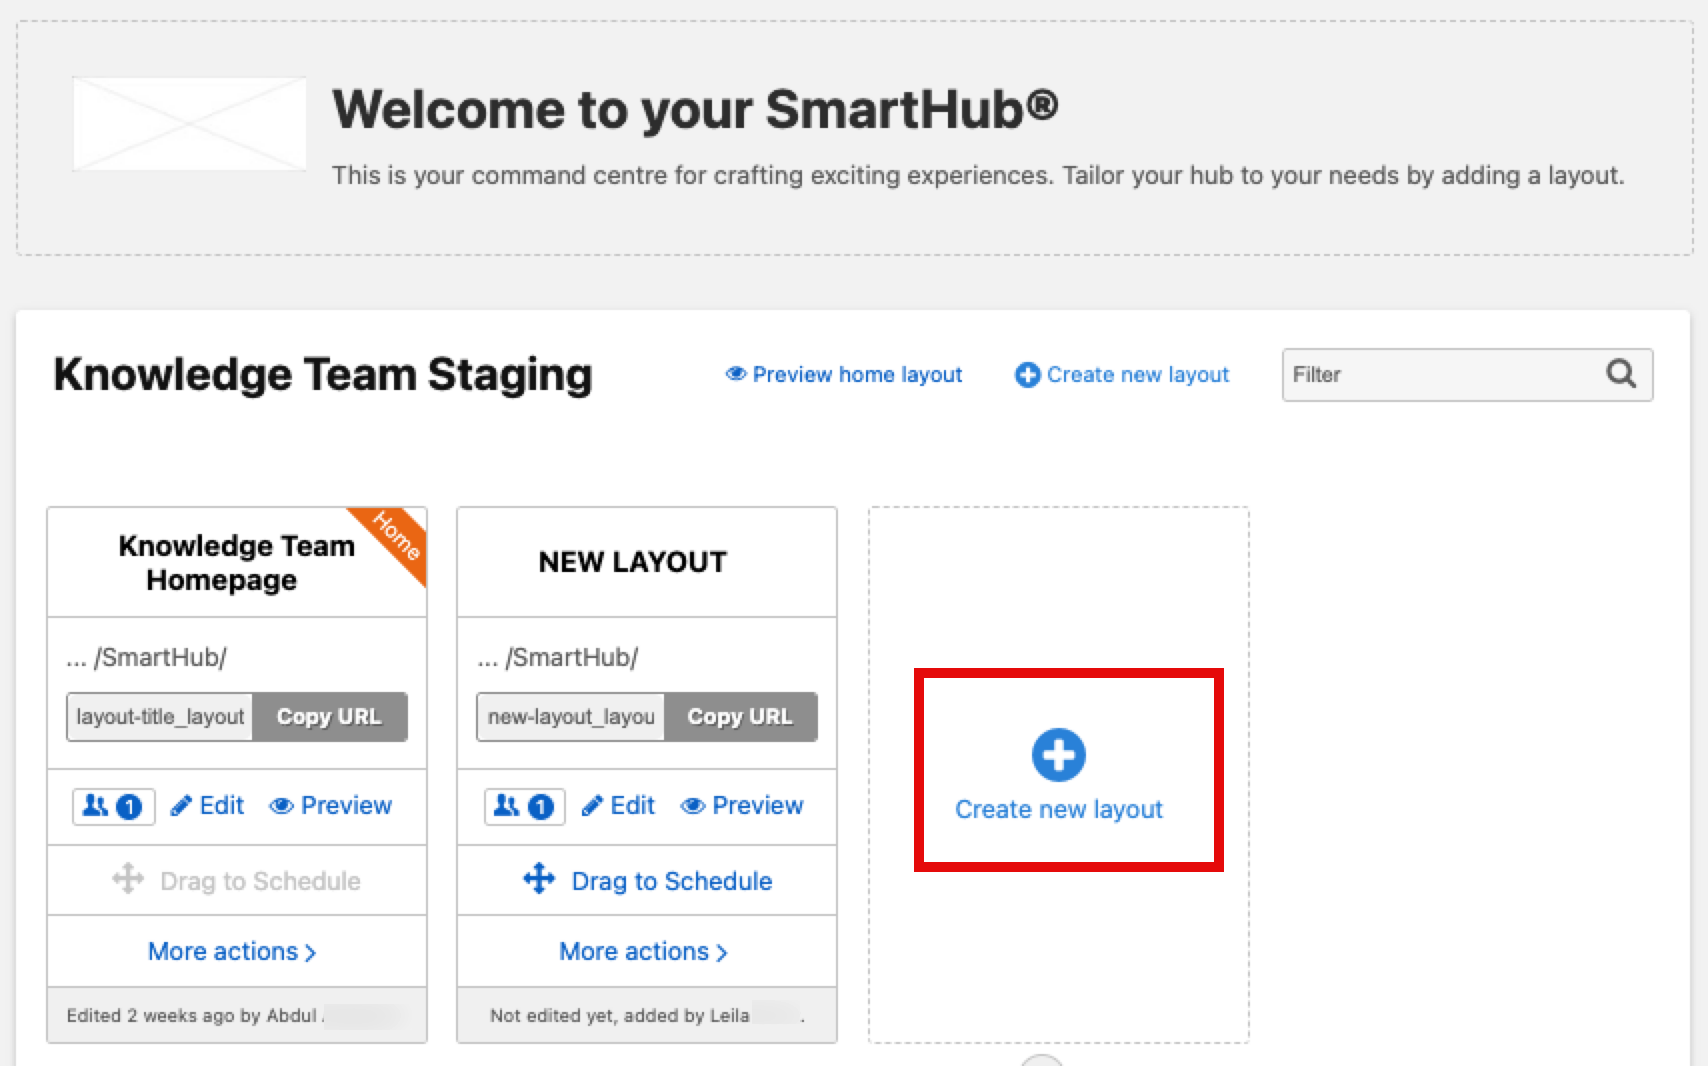Click the large plus icon in empty layout card

(x=1058, y=755)
